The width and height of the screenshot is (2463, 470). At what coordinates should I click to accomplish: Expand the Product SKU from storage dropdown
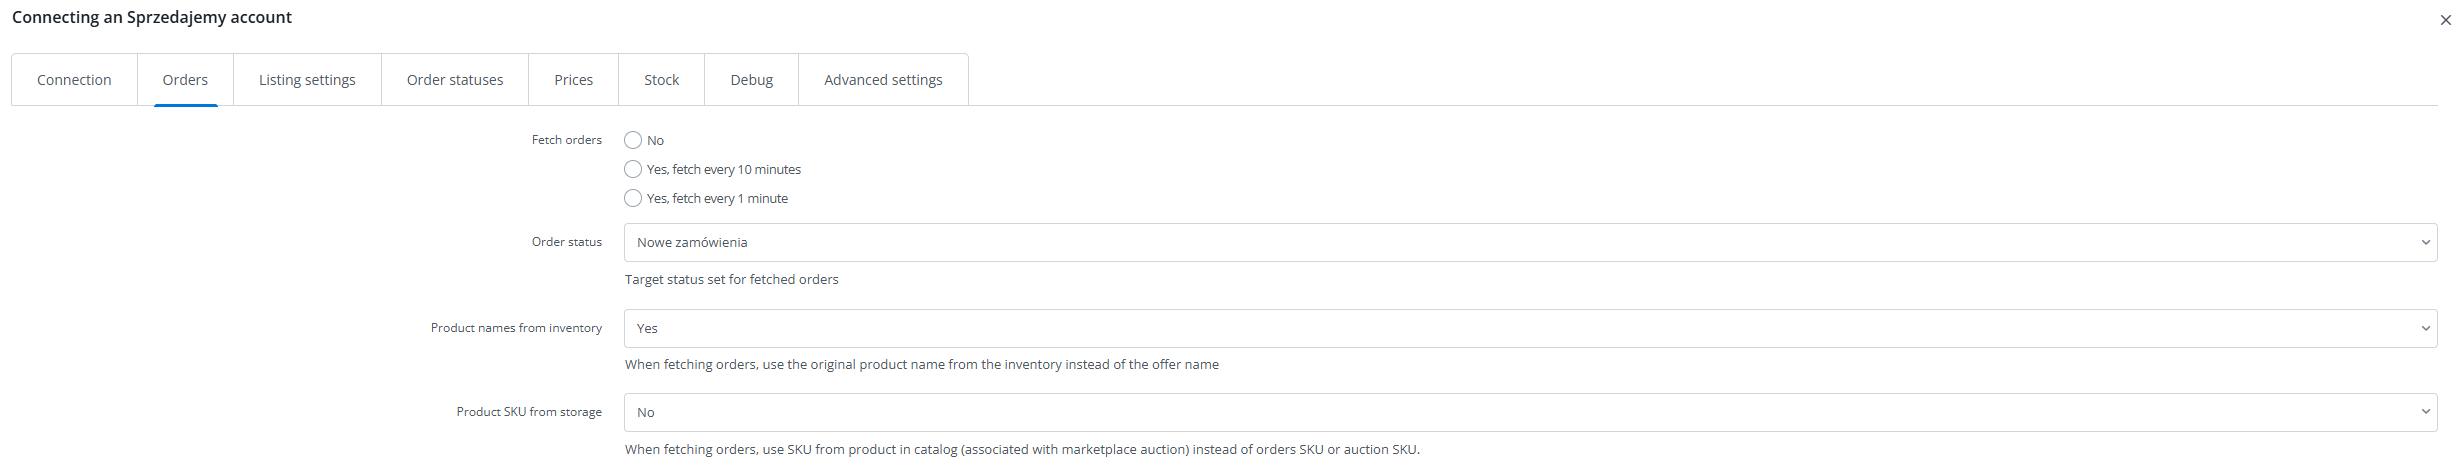click(1530, 412)
